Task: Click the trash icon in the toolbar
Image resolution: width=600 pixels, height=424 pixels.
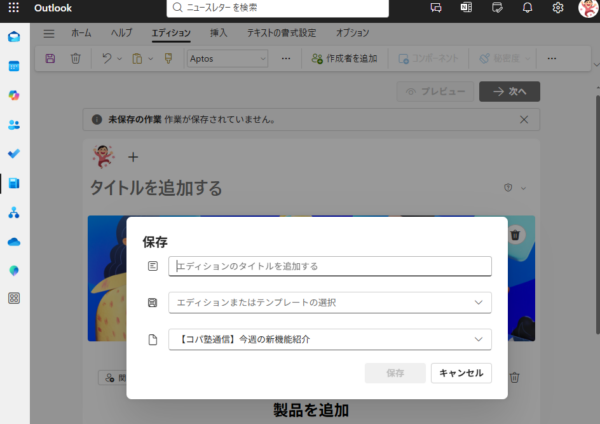Action: (75, 59)
